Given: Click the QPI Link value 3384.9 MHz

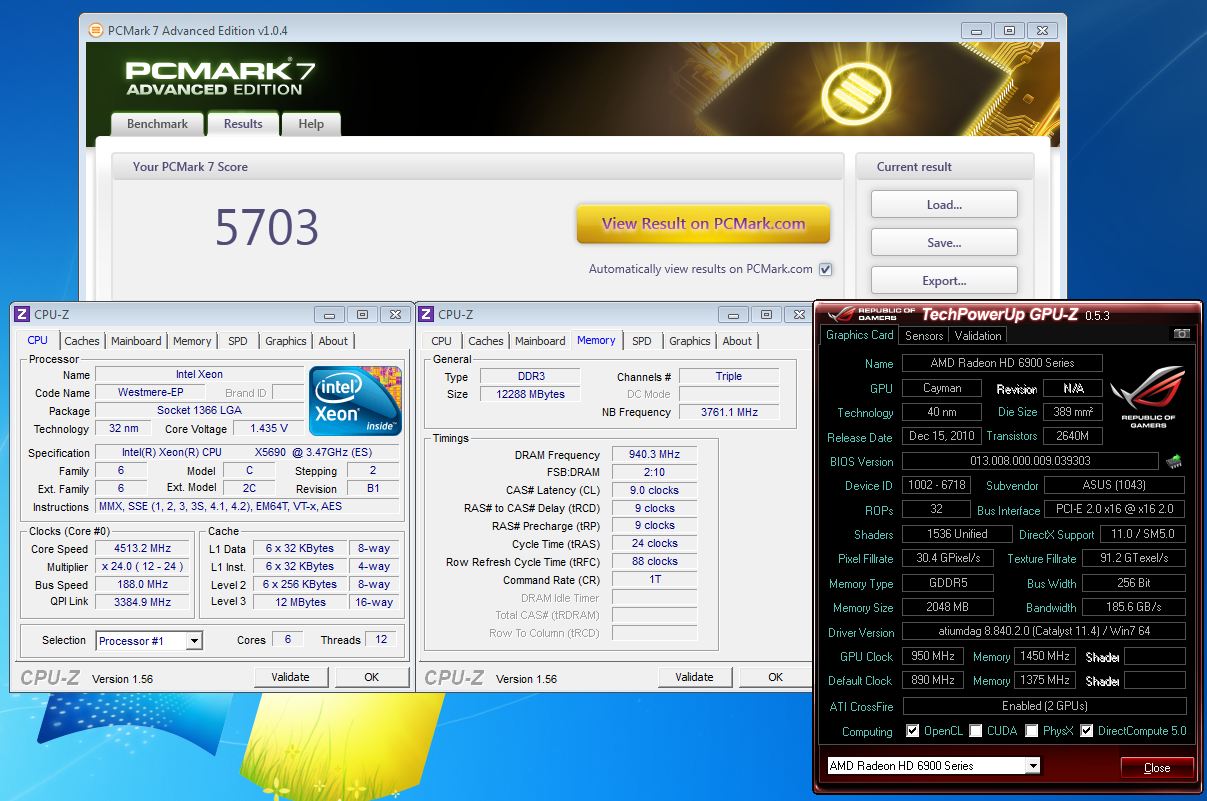Looking at the screenshot, I should [x=143, y=602].
